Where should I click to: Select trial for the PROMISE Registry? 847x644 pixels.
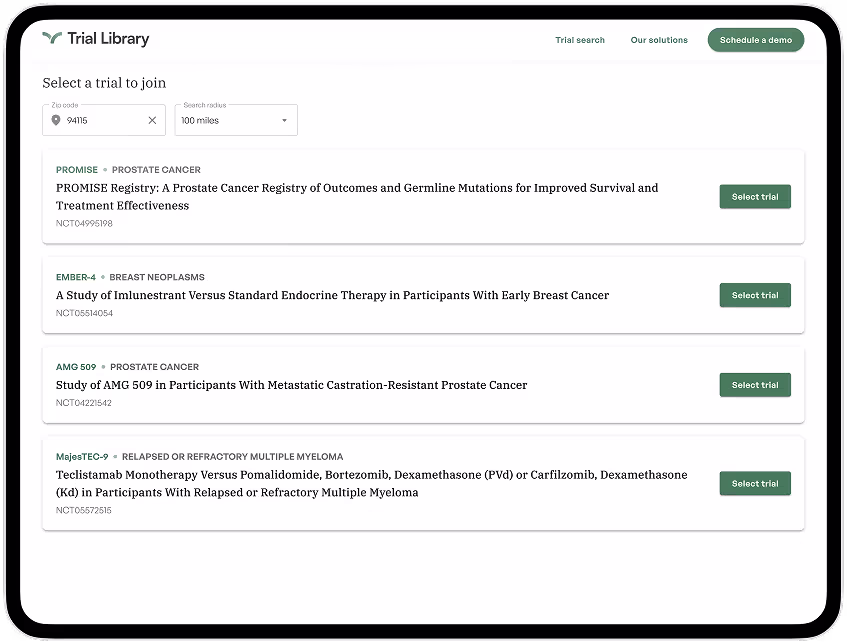tap(755, 197)
